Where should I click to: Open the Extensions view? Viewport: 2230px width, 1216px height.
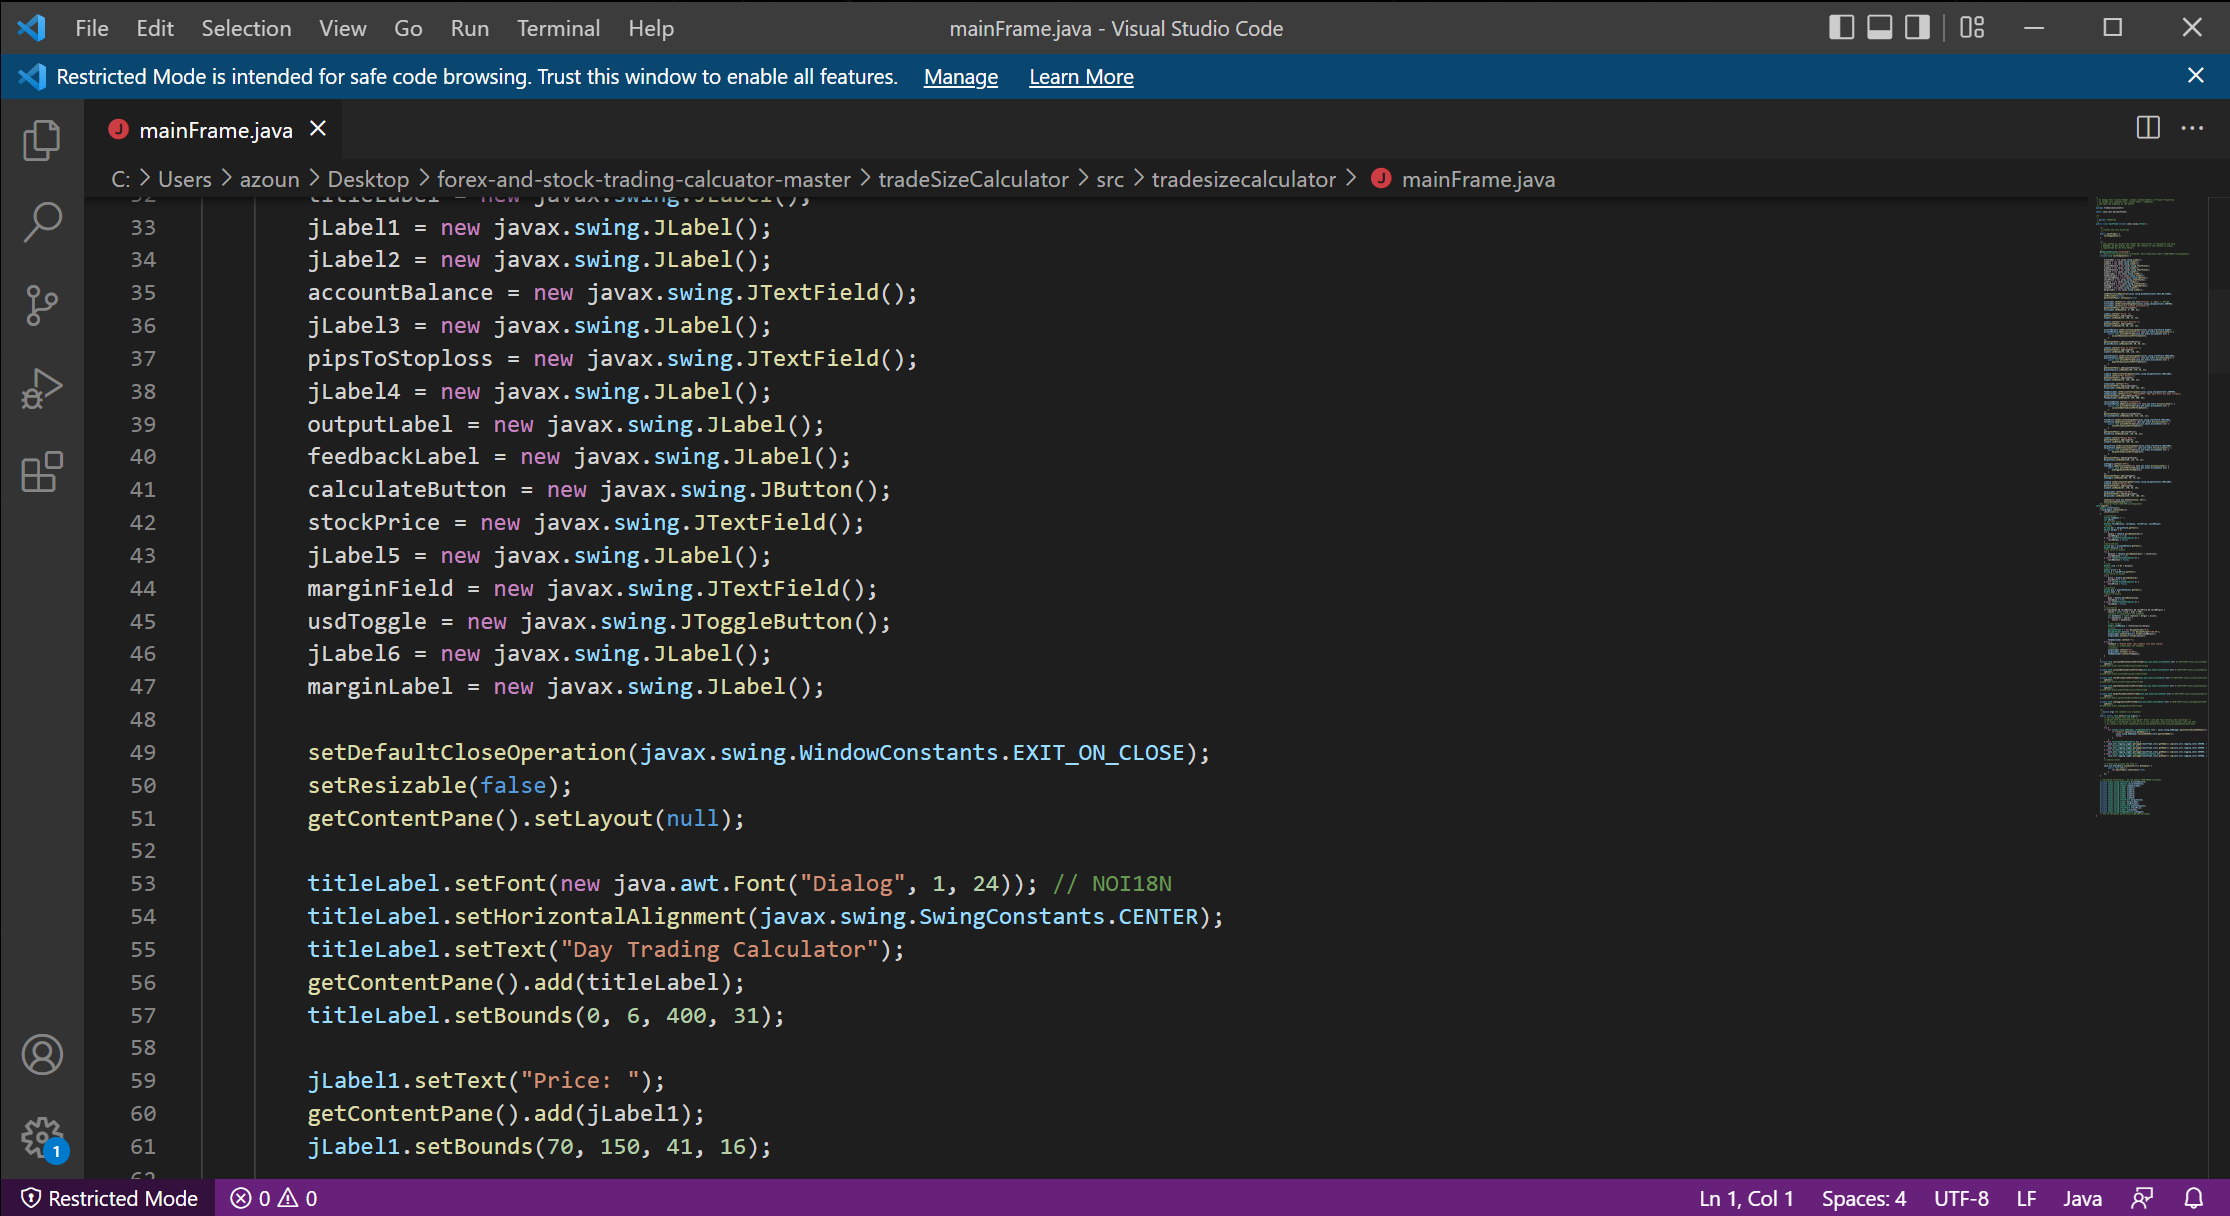point(42,471)
